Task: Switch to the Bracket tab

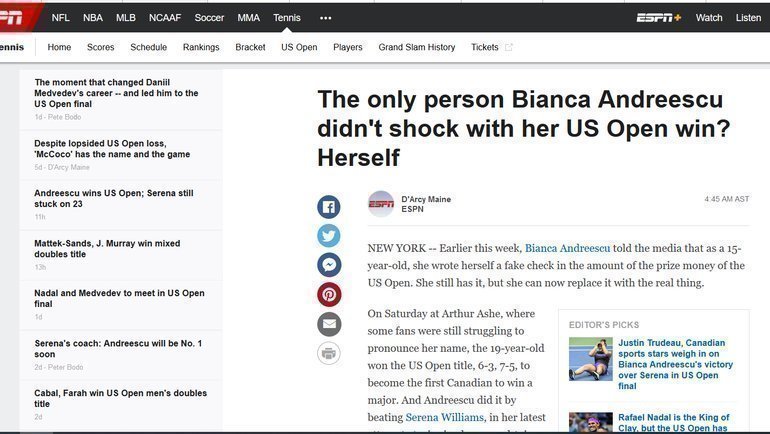Action: pos(250,47)
